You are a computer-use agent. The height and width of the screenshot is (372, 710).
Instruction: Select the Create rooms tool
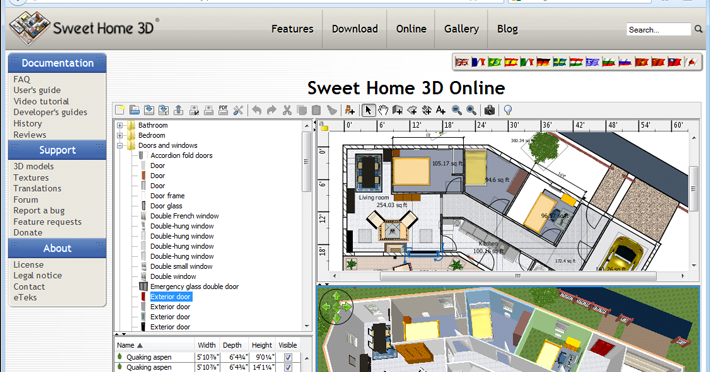[412, 110]
